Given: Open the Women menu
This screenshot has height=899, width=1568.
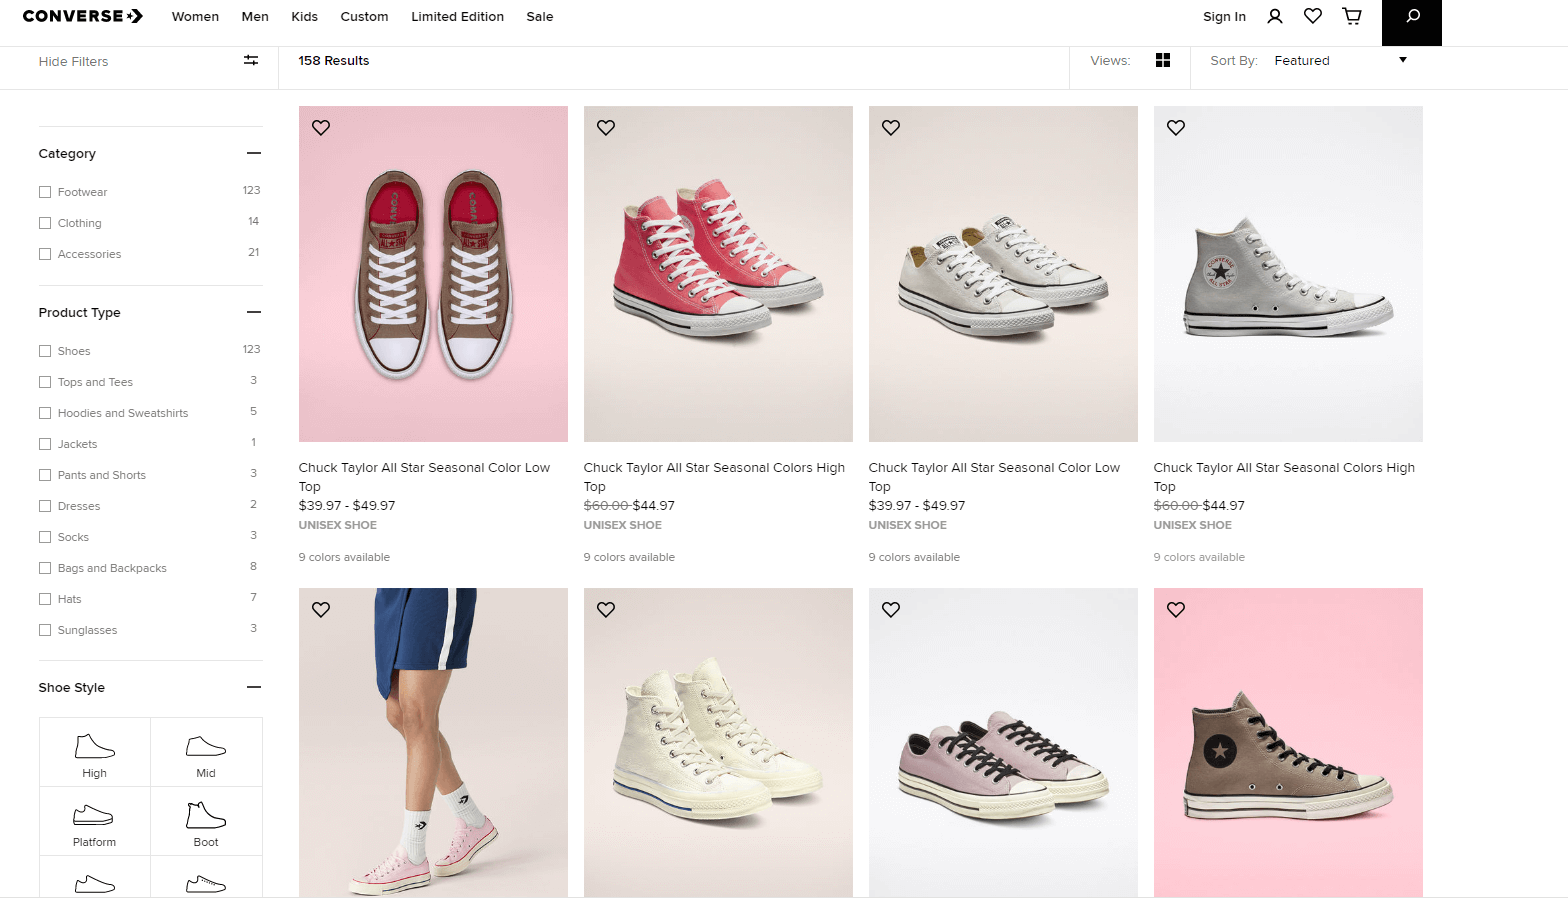Looking at the screenshot, I should pos(195,17).
